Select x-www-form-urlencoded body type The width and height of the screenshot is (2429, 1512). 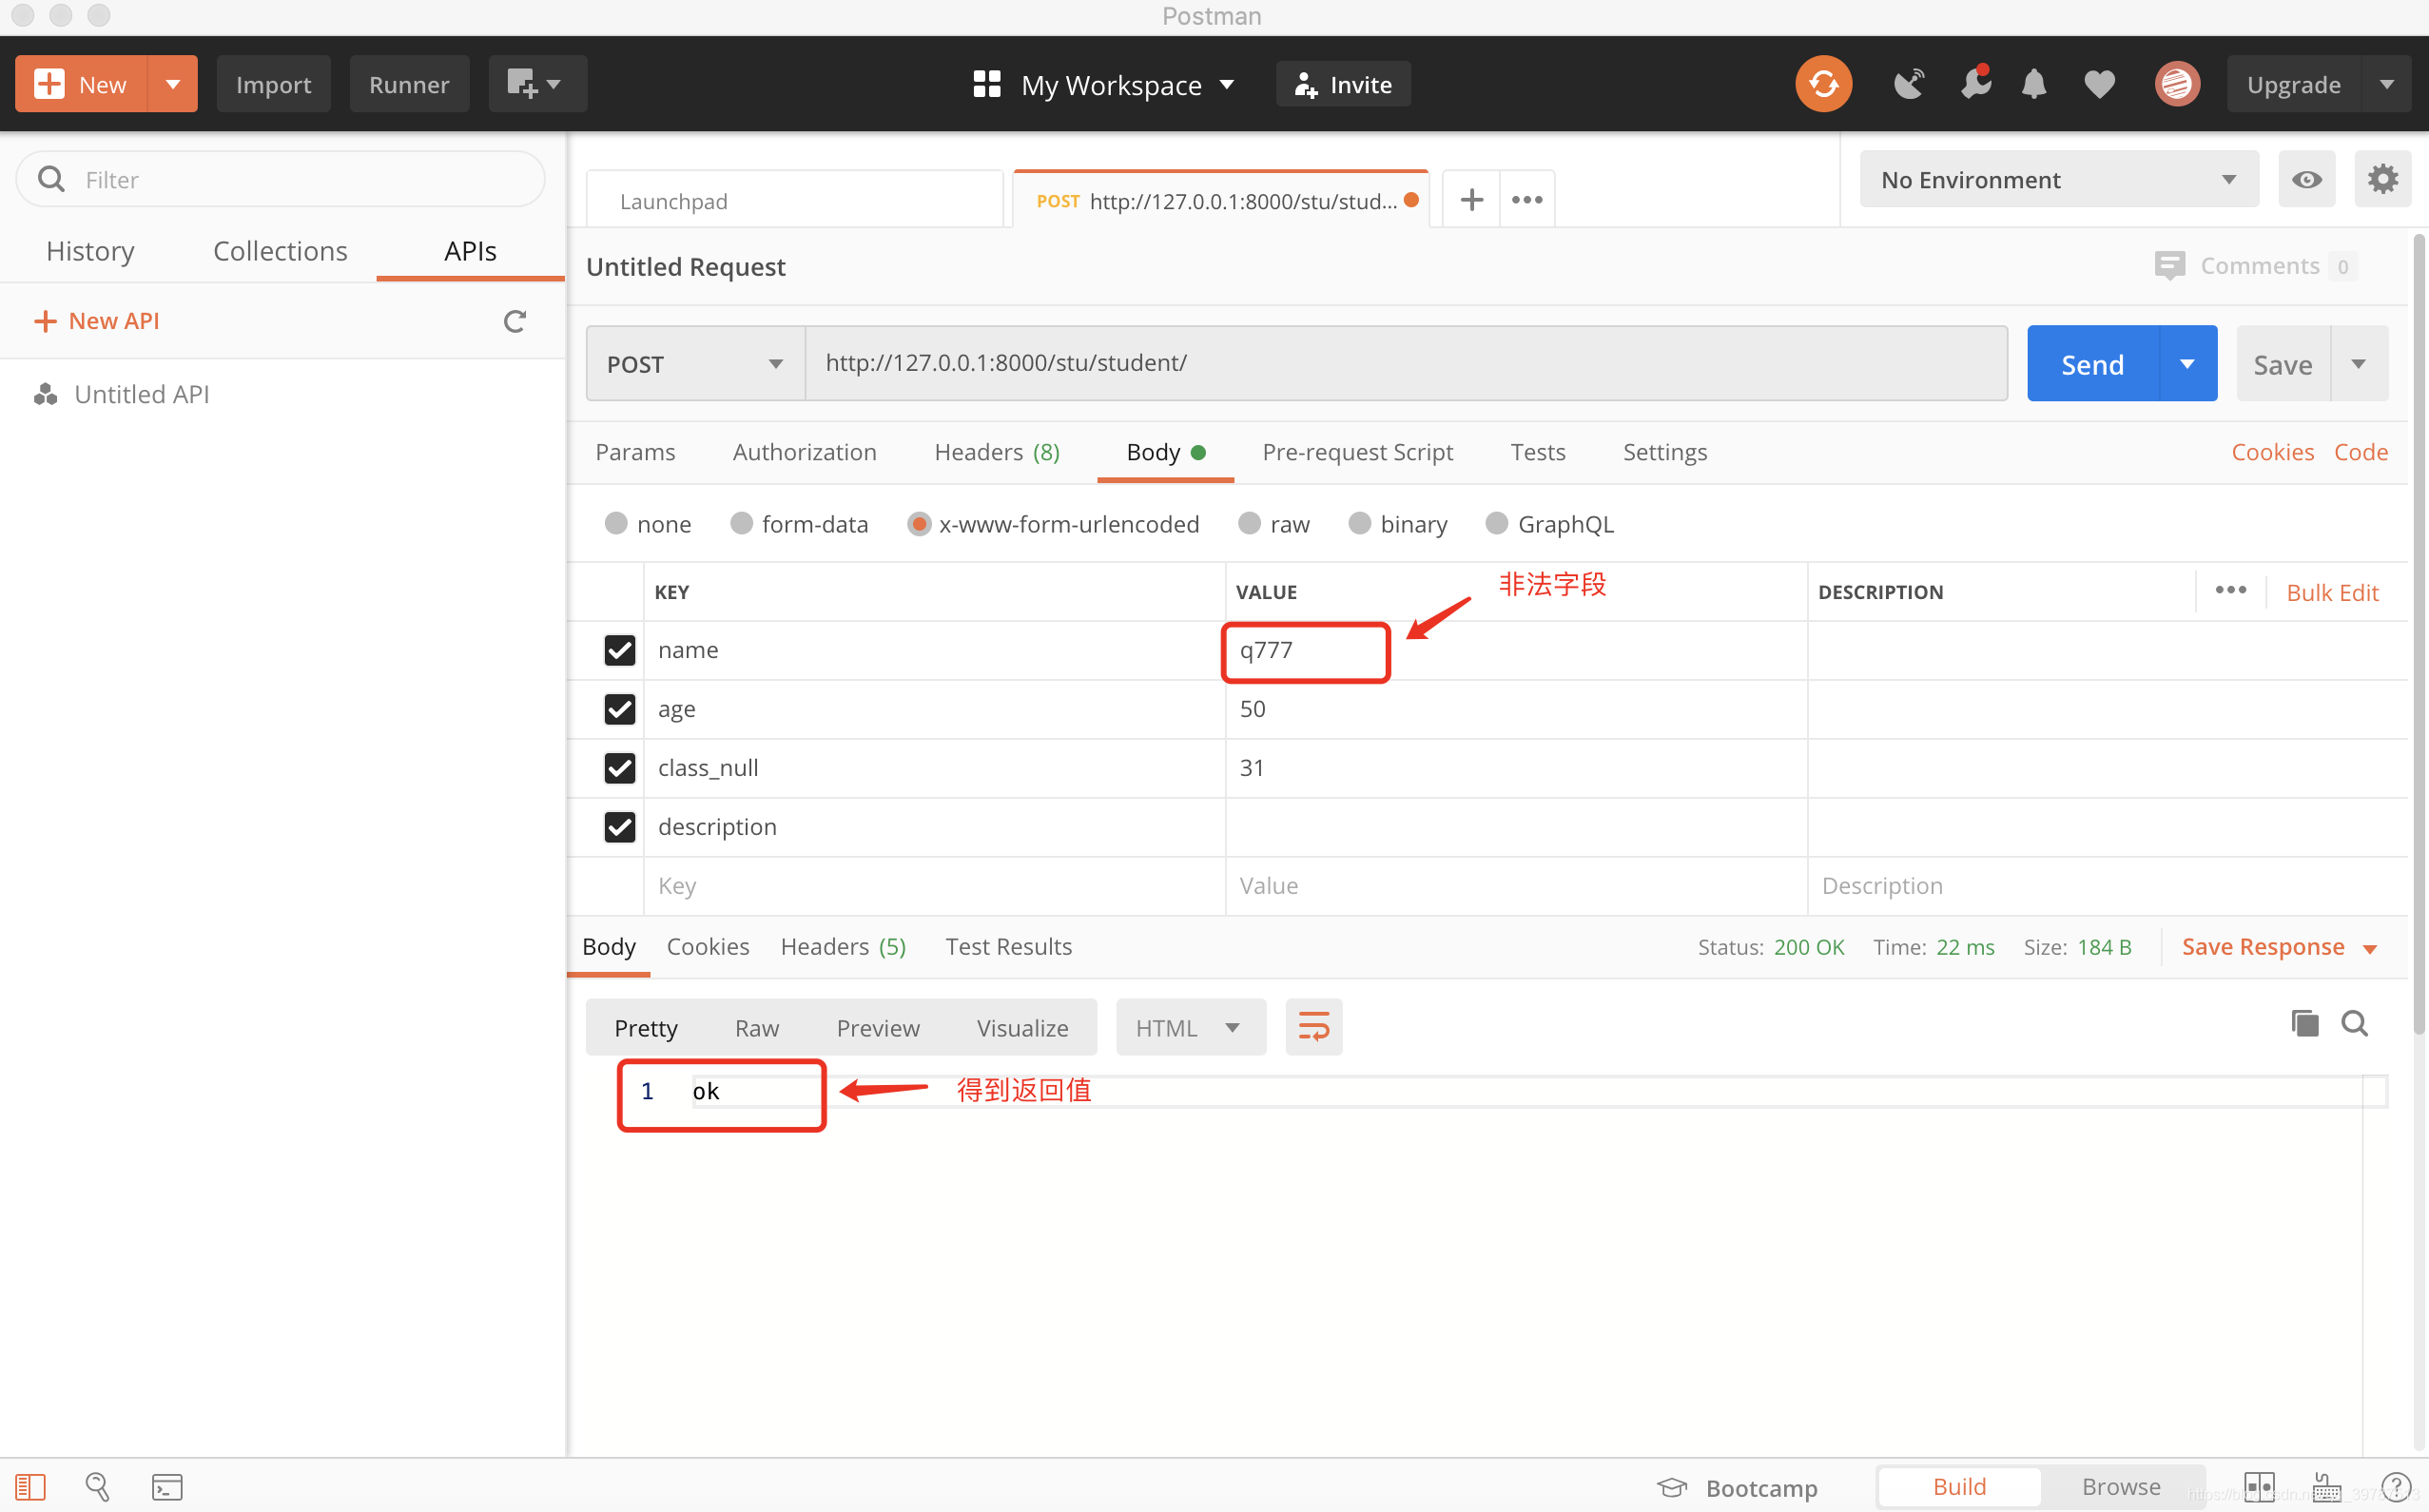pos(918,523)
